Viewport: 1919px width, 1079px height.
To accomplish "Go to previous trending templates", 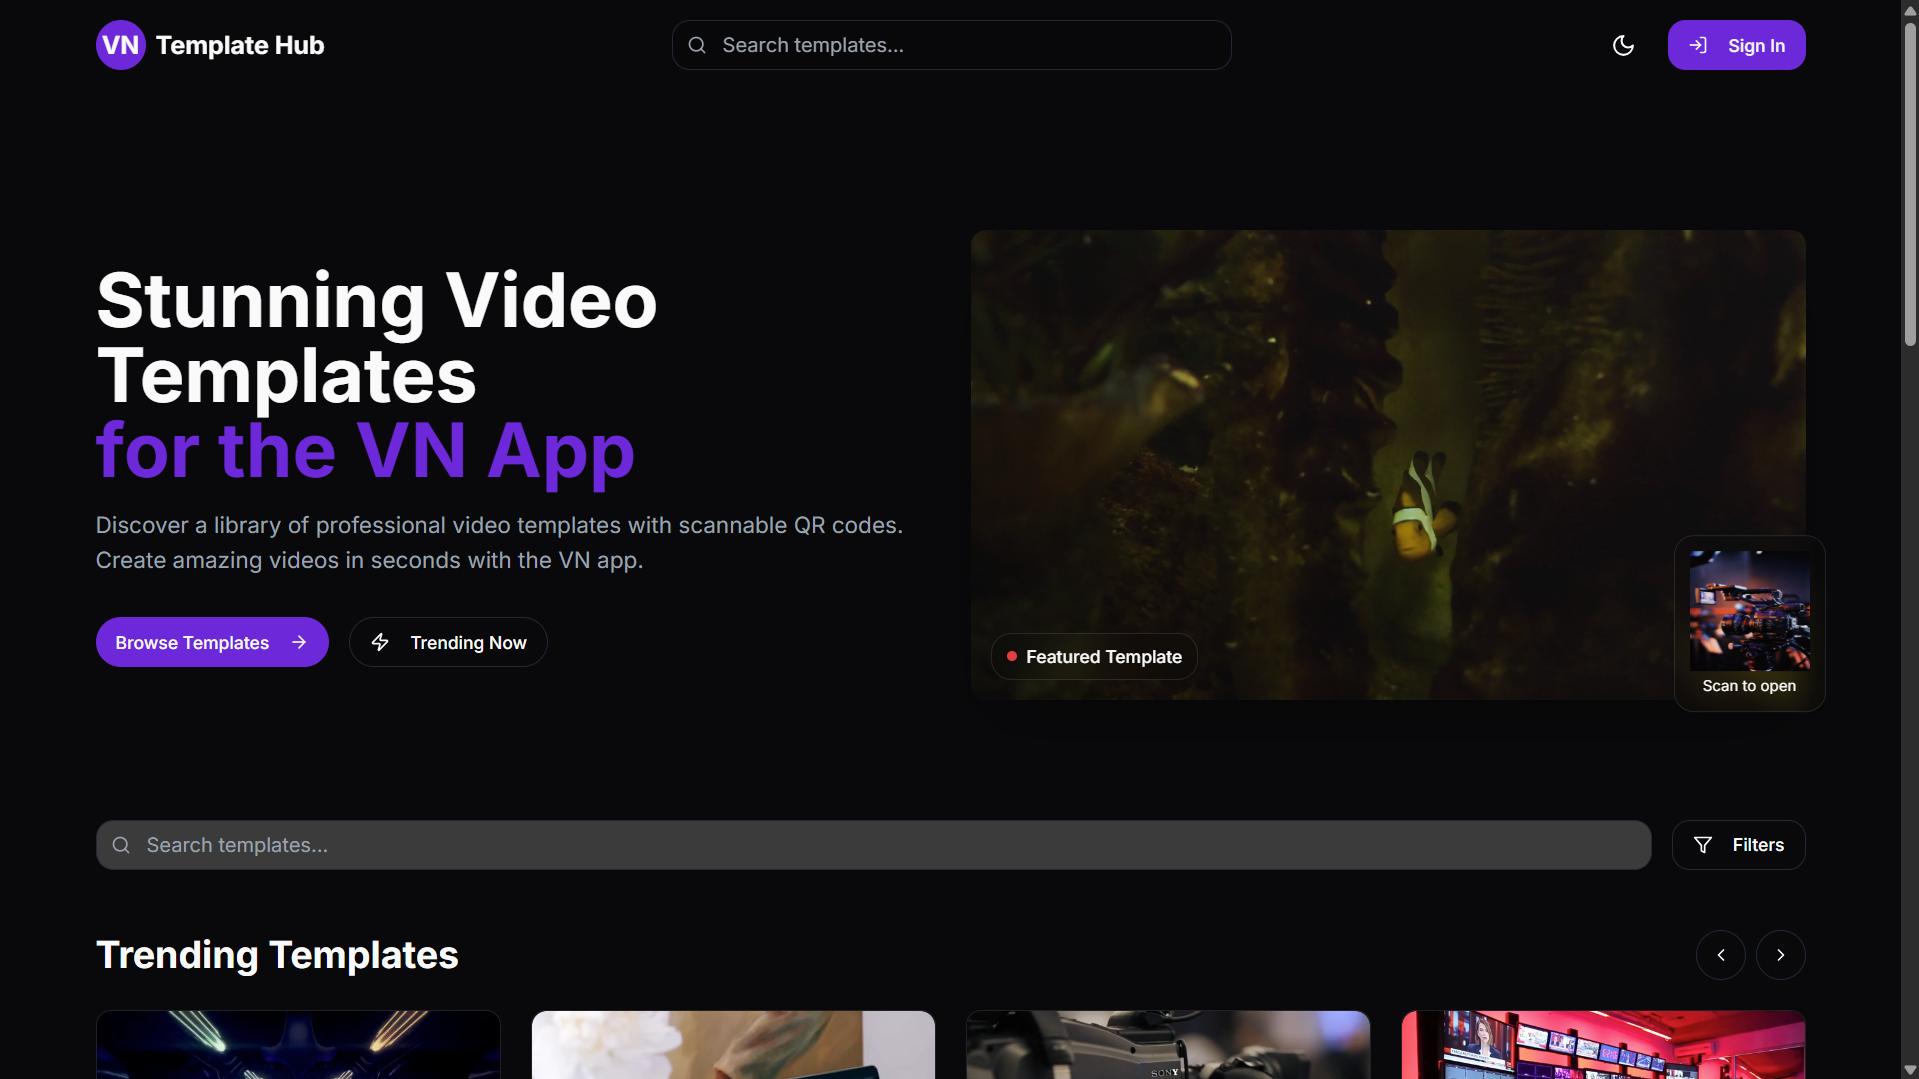I will pyautogui.click(x=1721, y=955).
